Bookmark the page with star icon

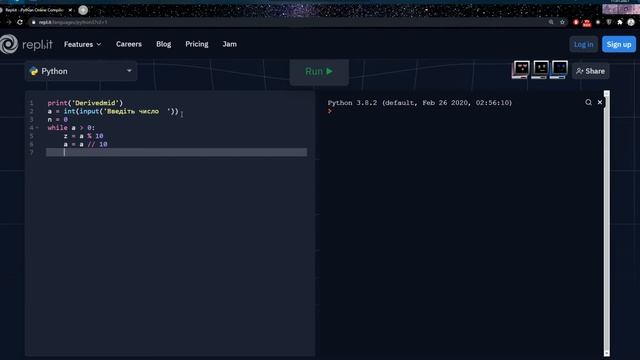[562, 22]
